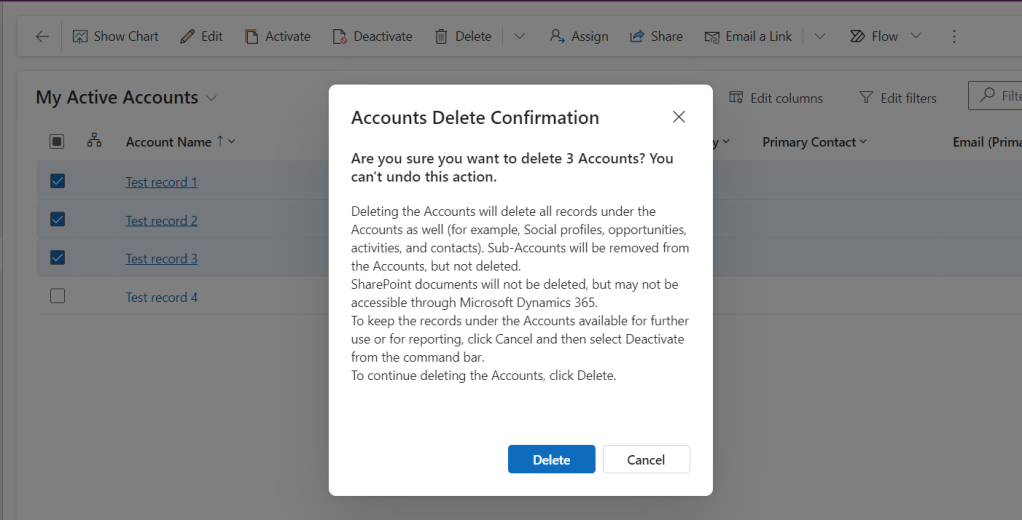Uncheck the Test record 3 checkbox
Viewport: 1022px width, 520px height.
tap(57, 258)
